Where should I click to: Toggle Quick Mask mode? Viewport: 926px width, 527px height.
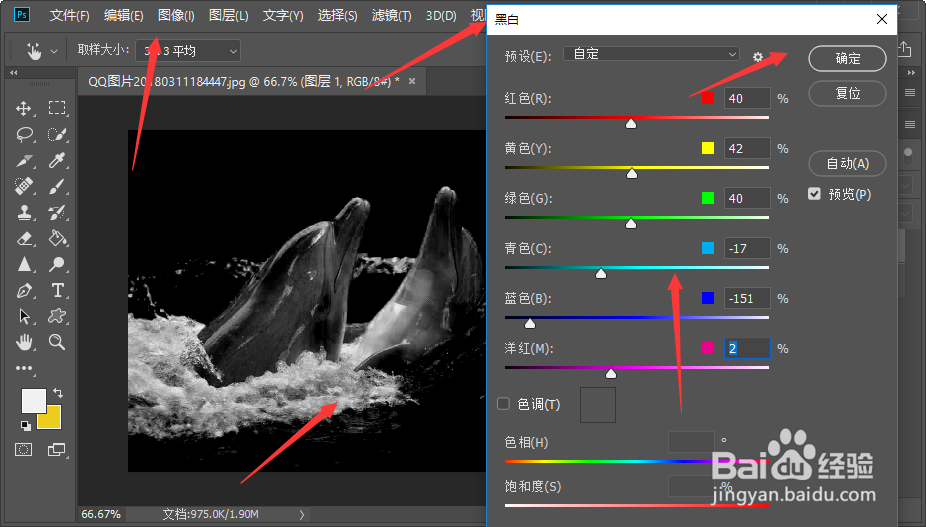(x=24, y=450)
